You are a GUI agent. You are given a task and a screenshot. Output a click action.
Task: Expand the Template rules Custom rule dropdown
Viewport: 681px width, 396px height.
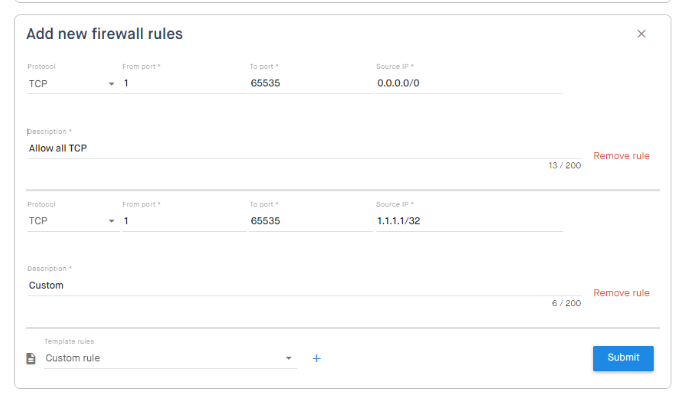[170, 358]
